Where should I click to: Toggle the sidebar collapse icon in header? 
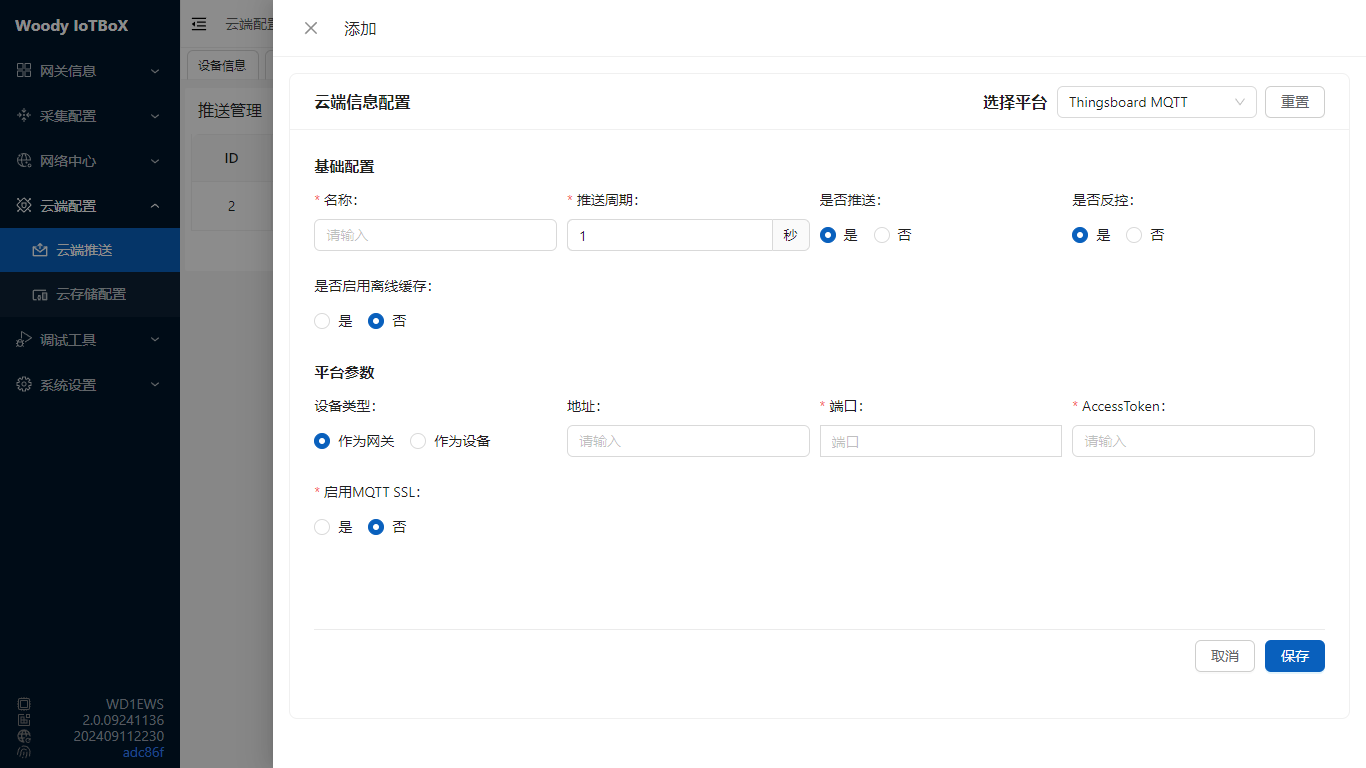click(199, 24)
